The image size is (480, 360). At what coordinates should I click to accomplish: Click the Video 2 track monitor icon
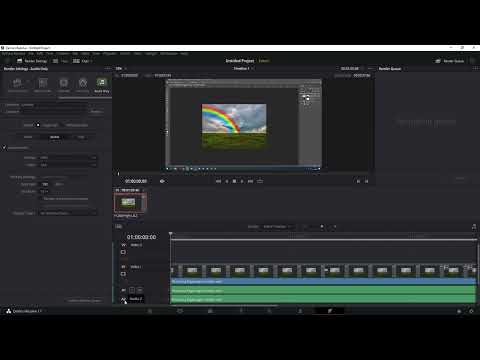pos(123,252)
